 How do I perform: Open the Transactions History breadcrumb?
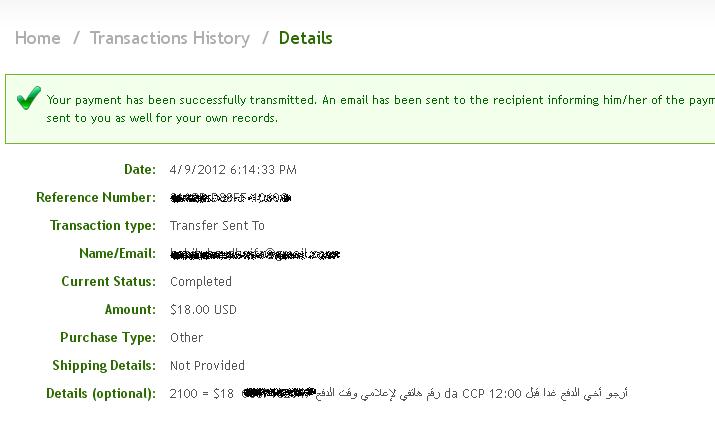pyautogui.click(x=170, y=38)
